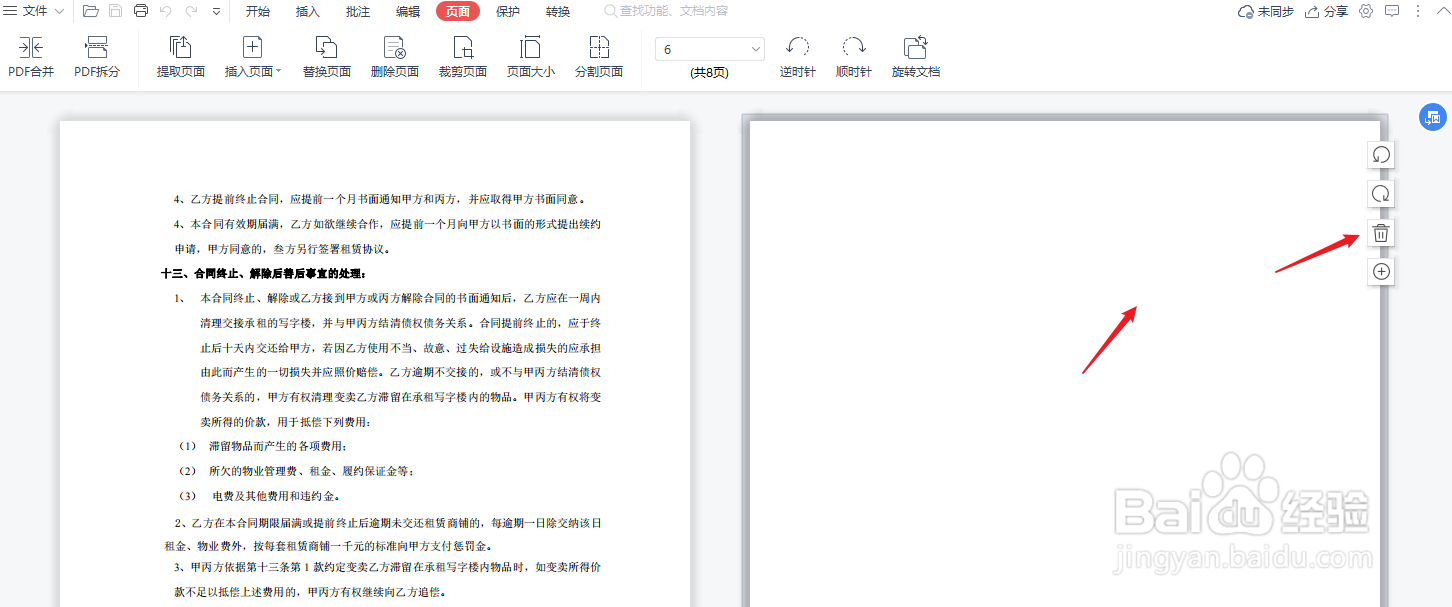Open the 裁剪页面 crop page tool

tap(462, 55)
